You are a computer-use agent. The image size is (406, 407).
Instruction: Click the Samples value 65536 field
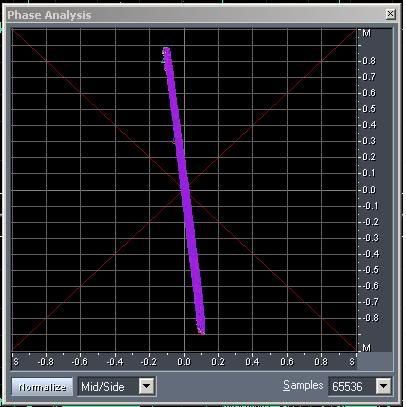point(352,387)
